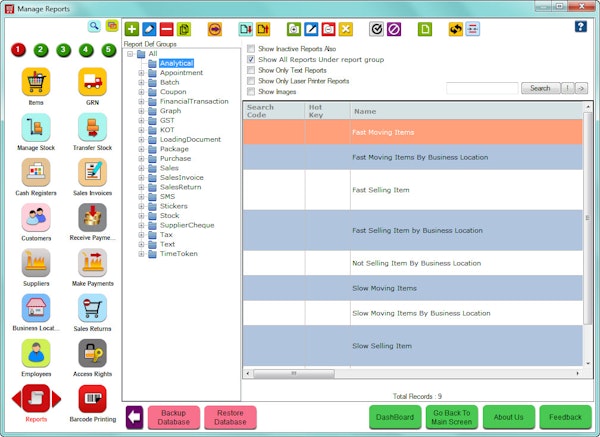Click the DashBoard button

click(395, 417)
